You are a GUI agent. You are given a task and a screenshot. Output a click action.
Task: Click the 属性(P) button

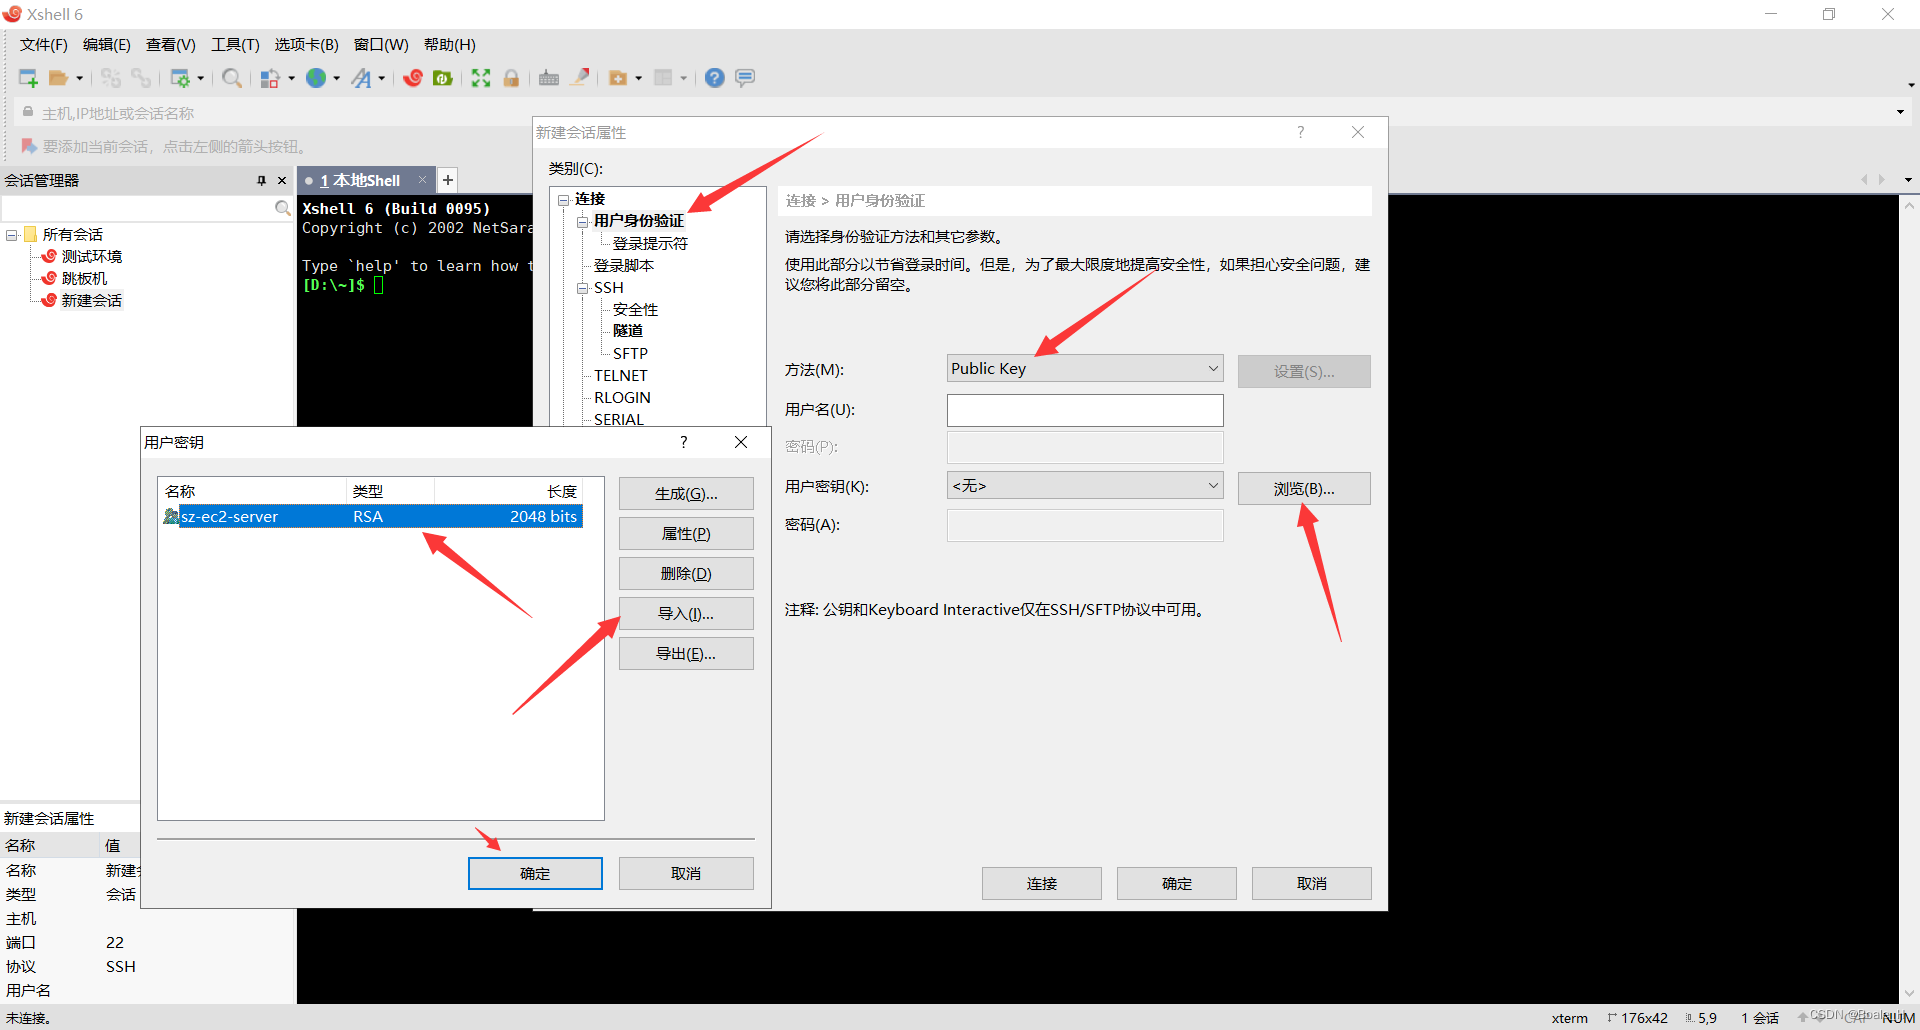[686, 534]
